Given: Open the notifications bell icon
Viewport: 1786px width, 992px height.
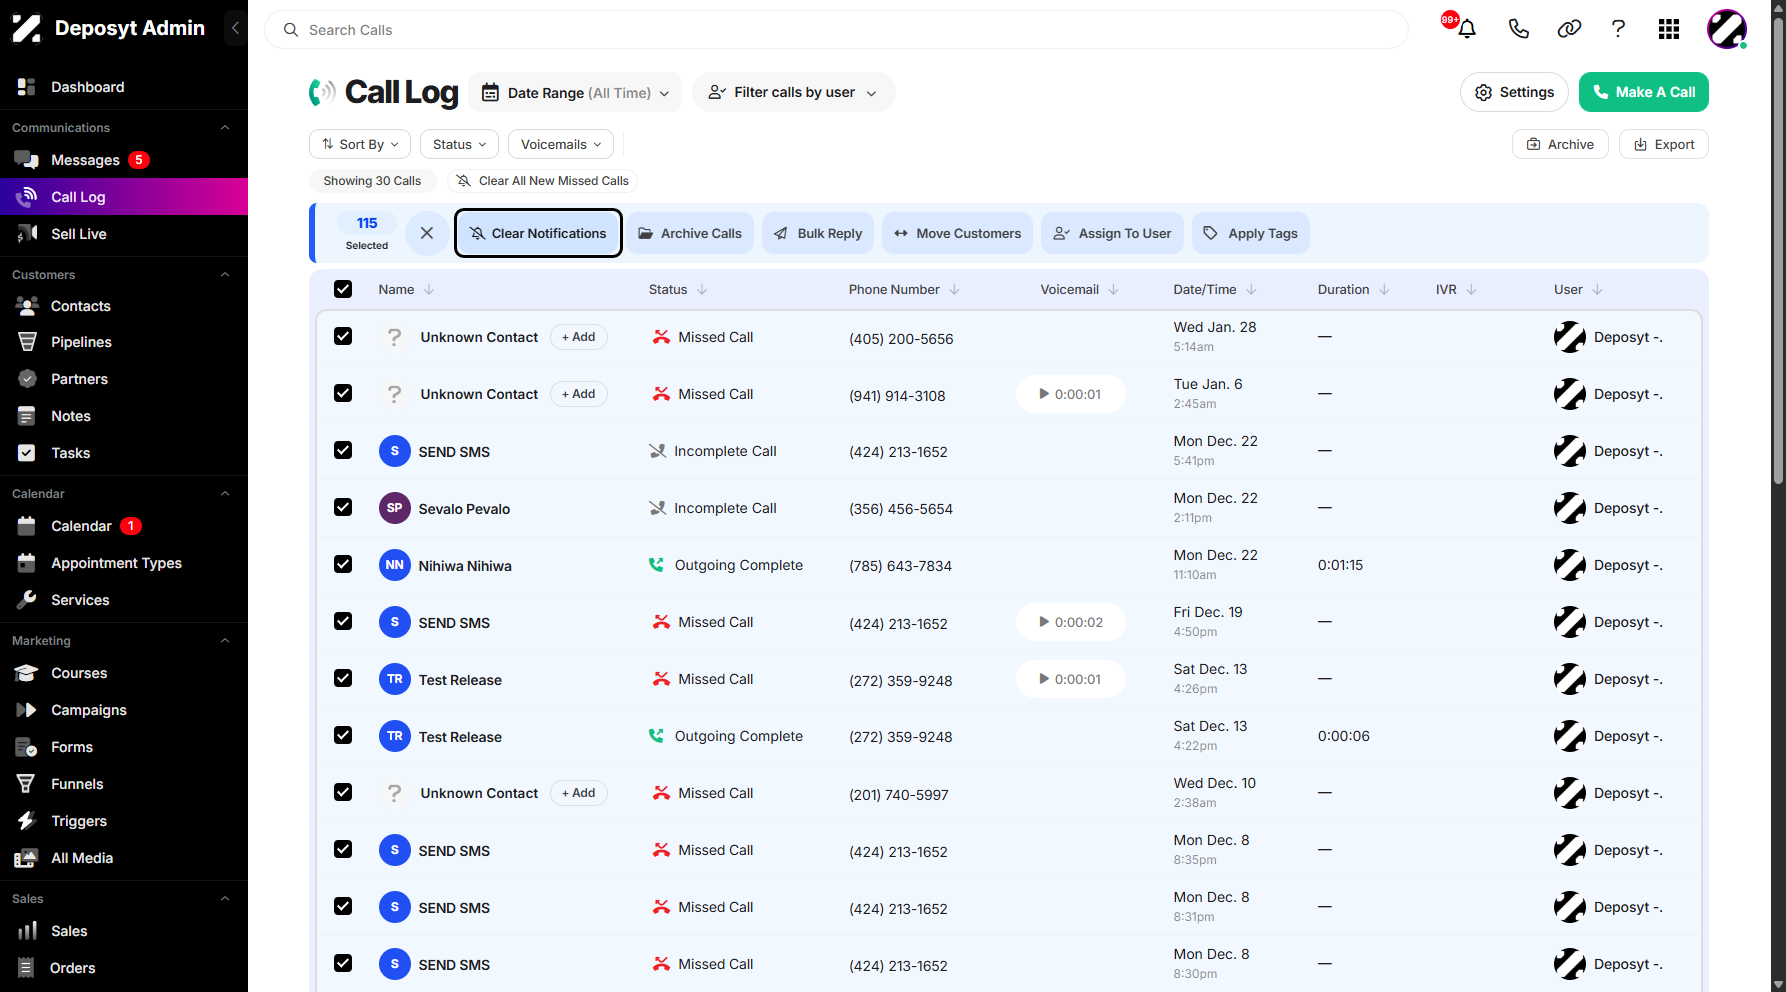Looking at the screenshot, I should (1467, 29).
